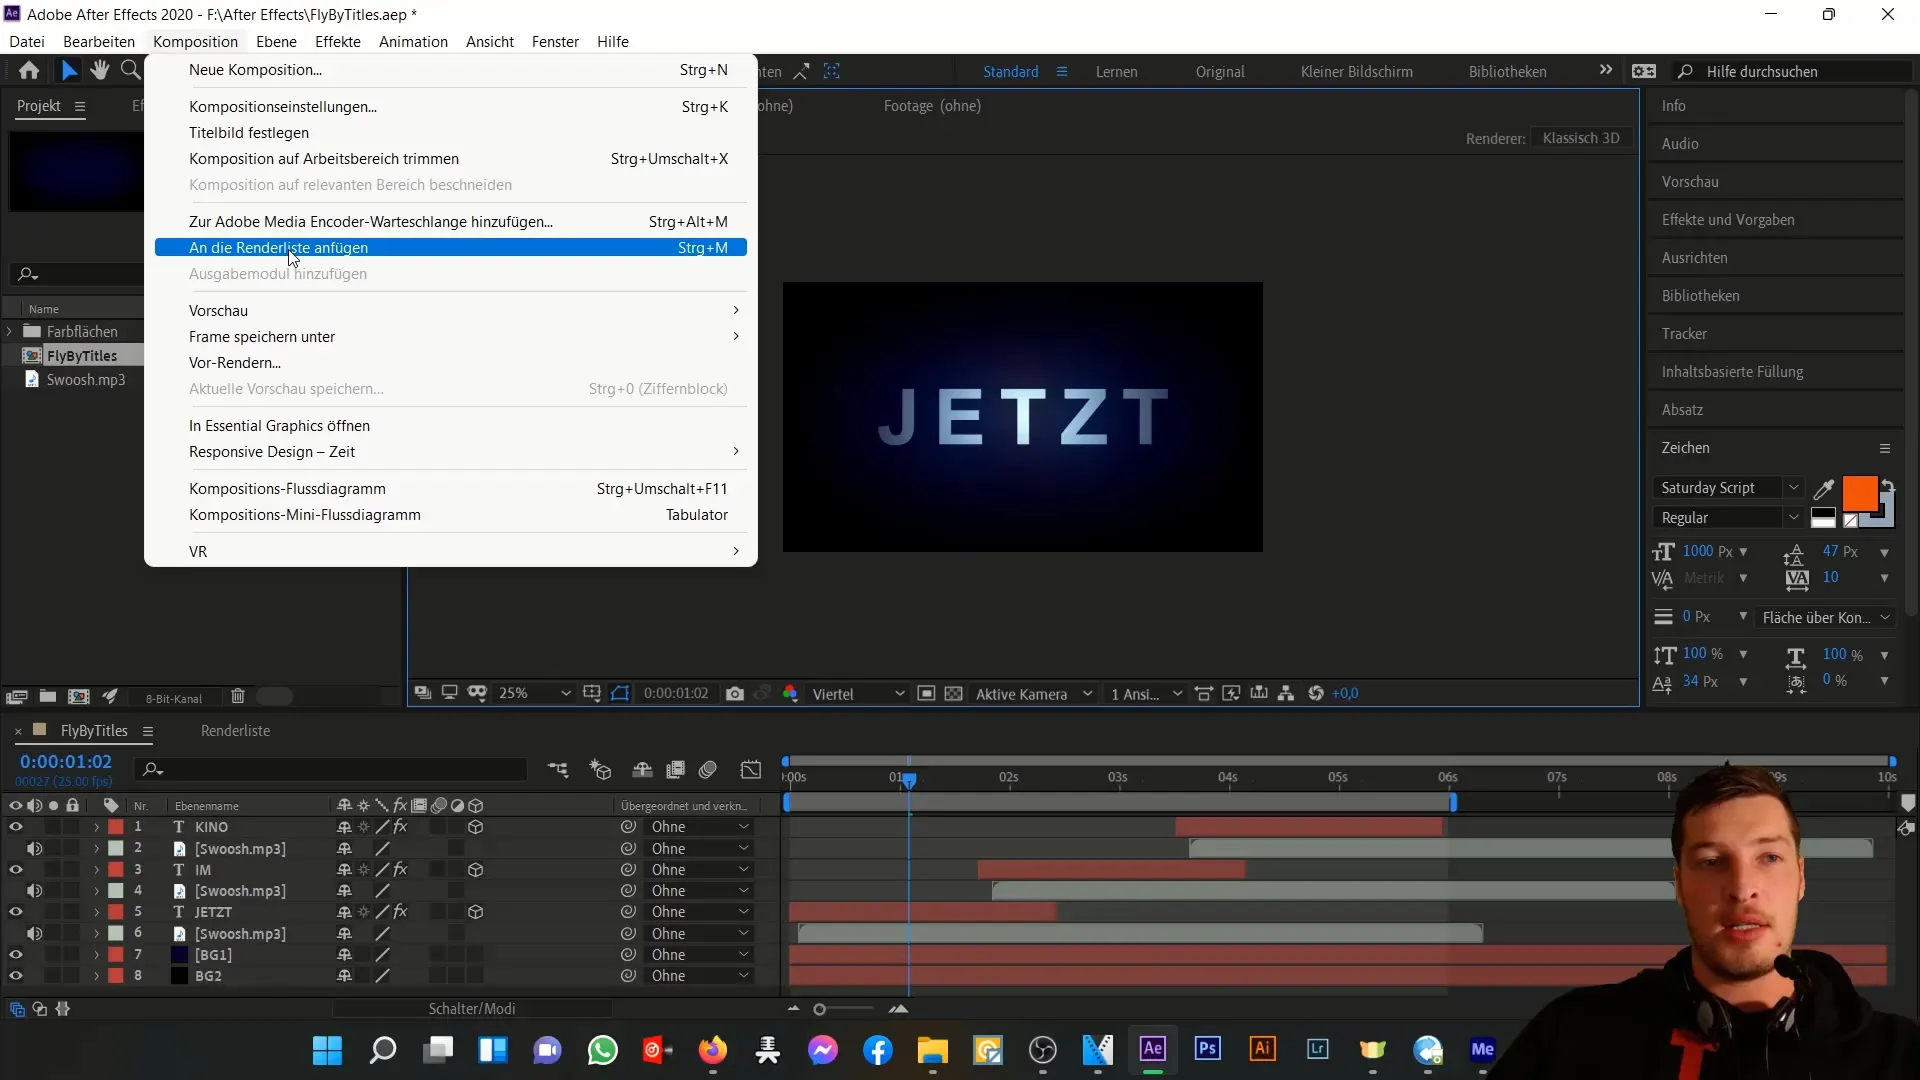This screenshot has height=1080, width=1920.
Task: Click the new composition icon in Project panel
Action: [79, 697]
